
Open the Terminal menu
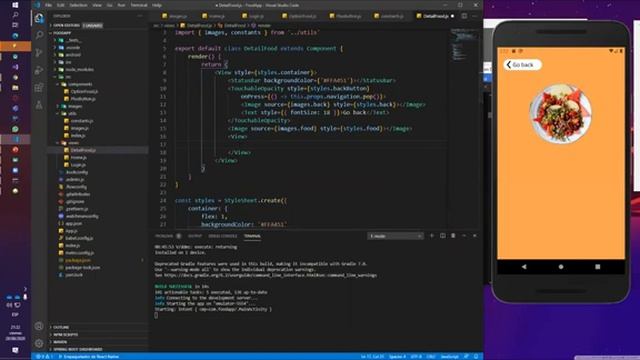139,5
